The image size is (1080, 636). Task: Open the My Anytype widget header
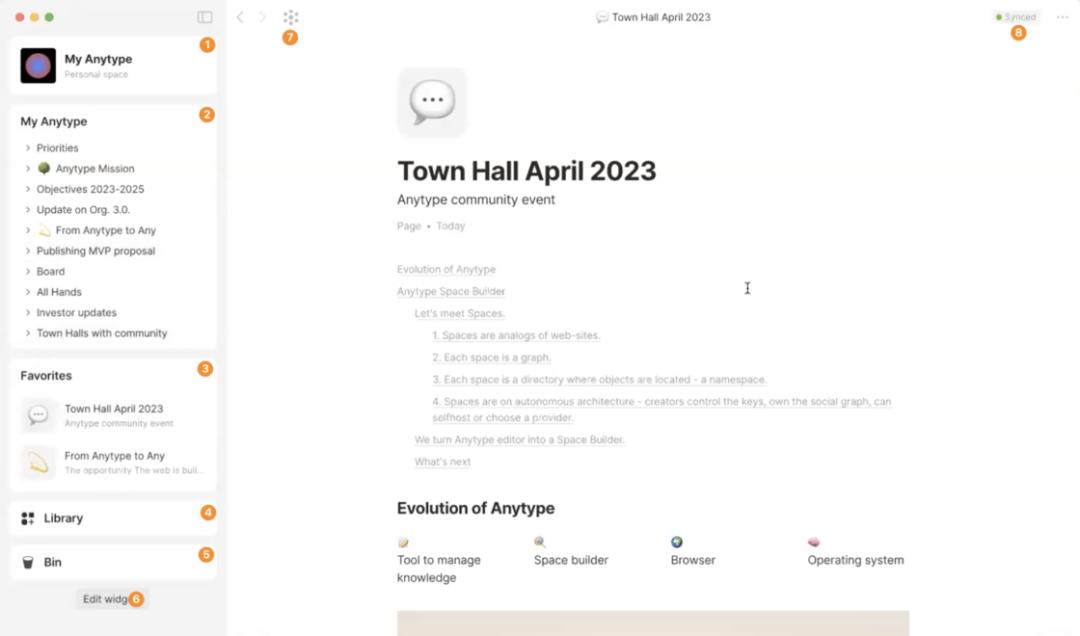[54, 121]
